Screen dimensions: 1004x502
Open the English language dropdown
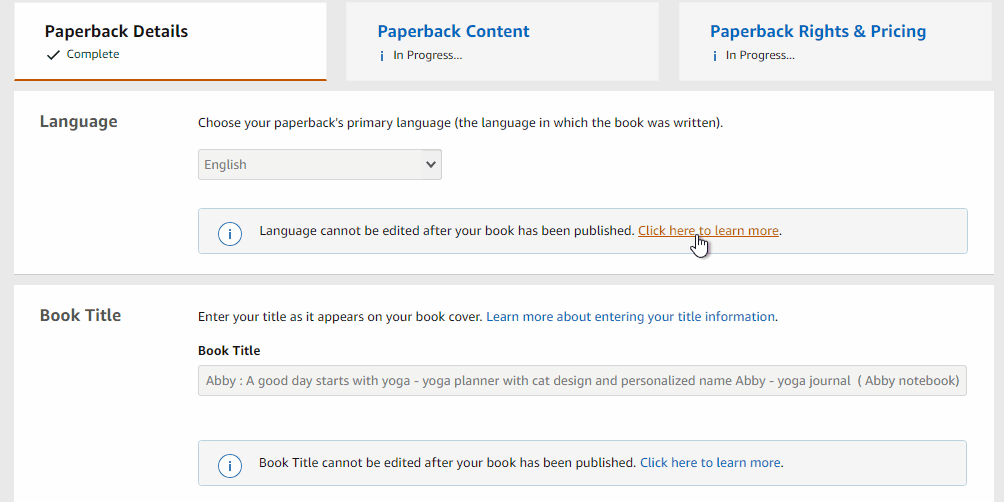(320, 165)
